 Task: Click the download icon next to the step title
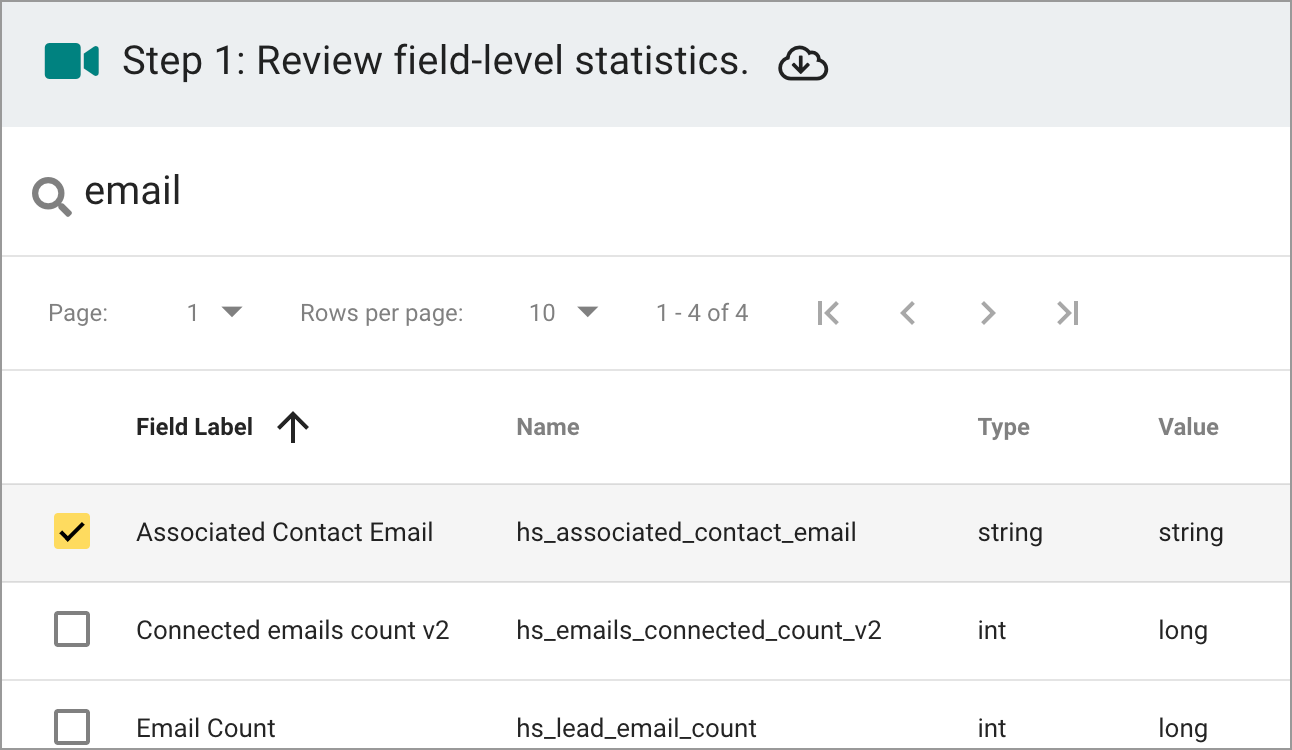pyautogui.click(x=802, y=62)
